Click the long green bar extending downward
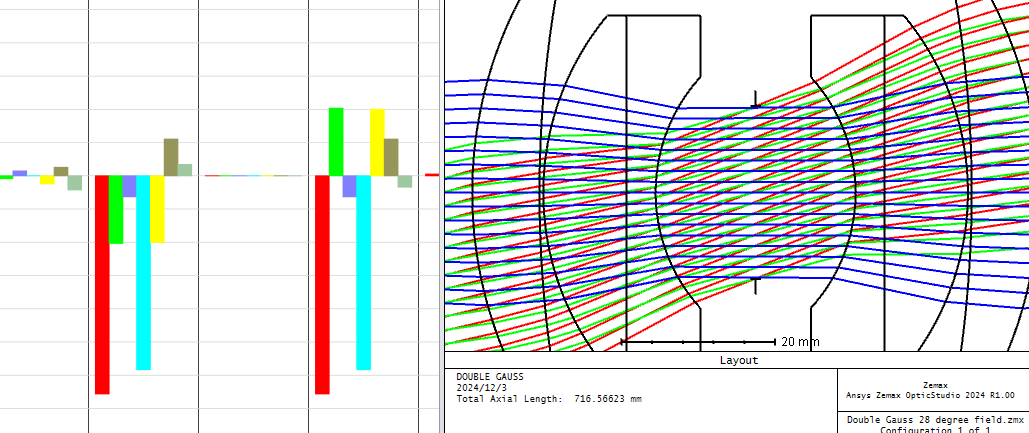The width and height of the screenshot is (1029, 433). pos(116,209)
